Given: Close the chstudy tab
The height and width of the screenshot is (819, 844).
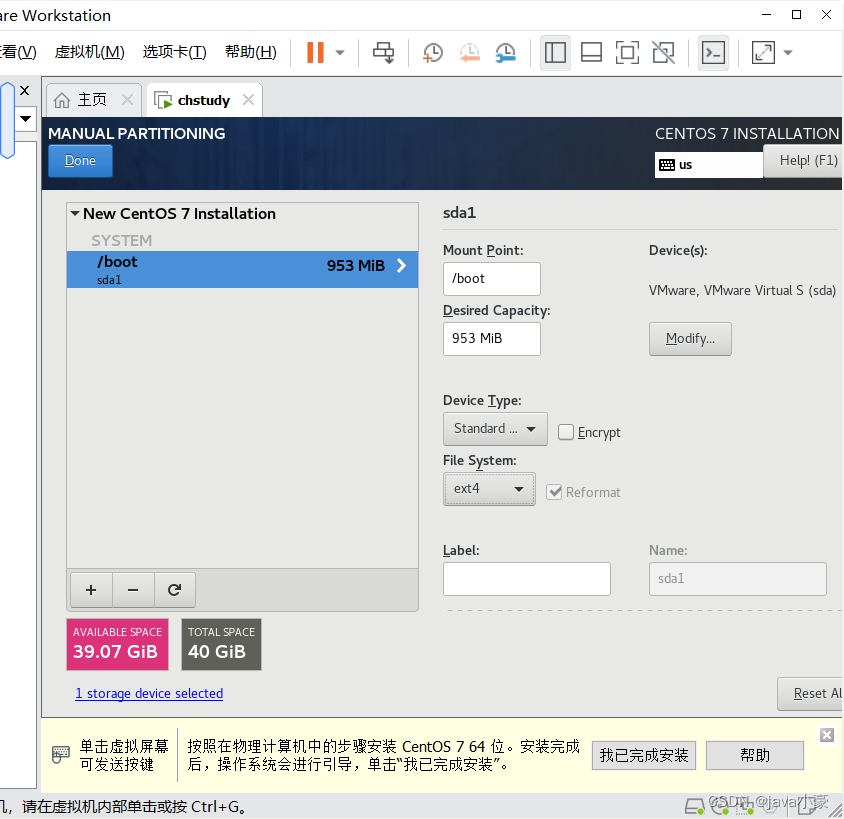Looking at the screenshot, I should tap(248, 100).
